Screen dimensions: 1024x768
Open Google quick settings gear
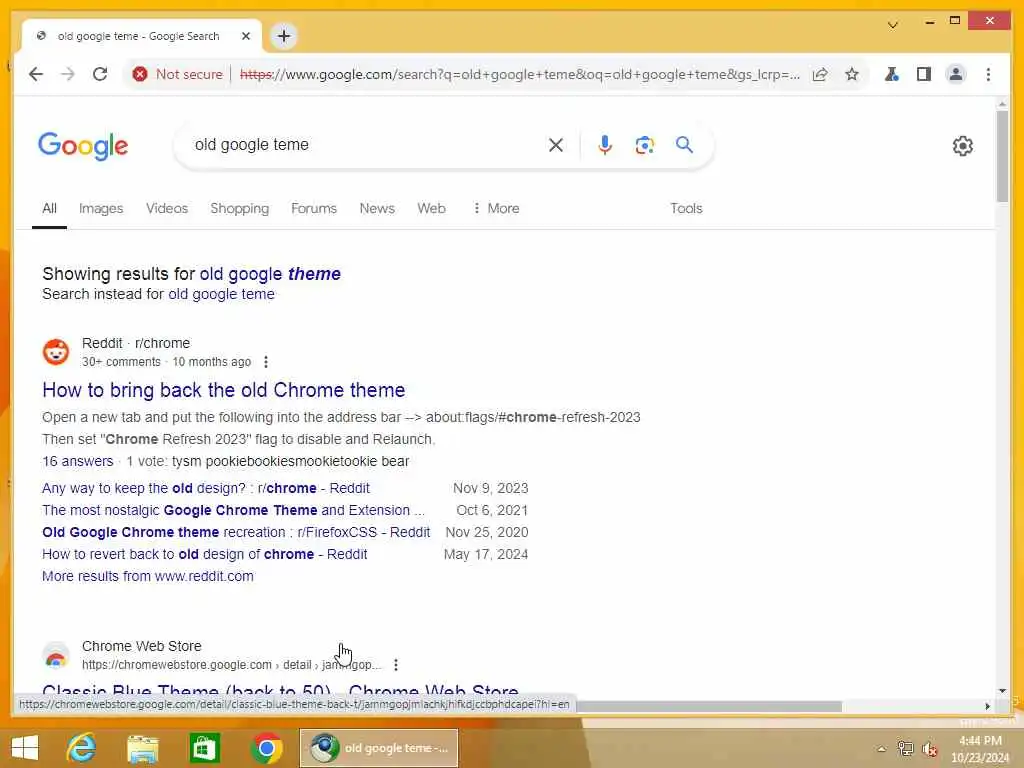point(963,146)
